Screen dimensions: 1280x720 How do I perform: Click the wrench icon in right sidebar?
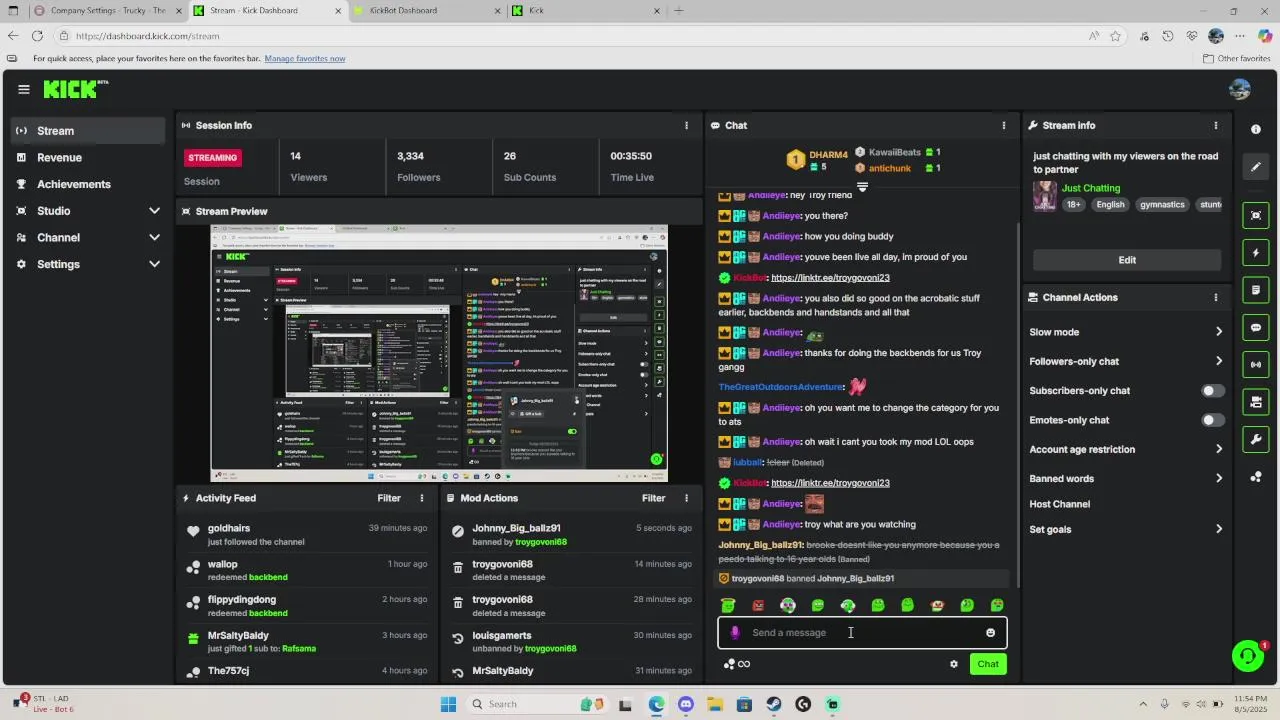click(x=1256, y=439)
